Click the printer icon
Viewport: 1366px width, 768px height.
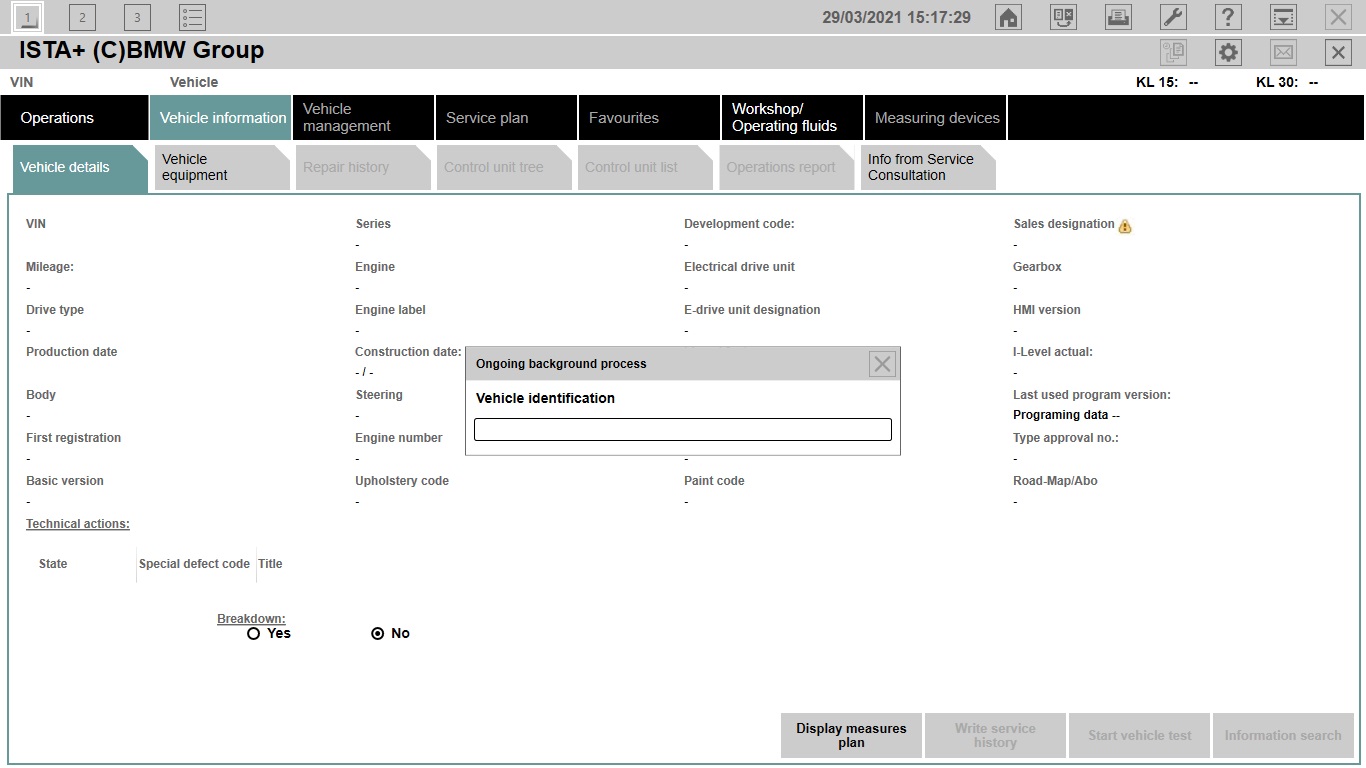tap(1118, 17)
